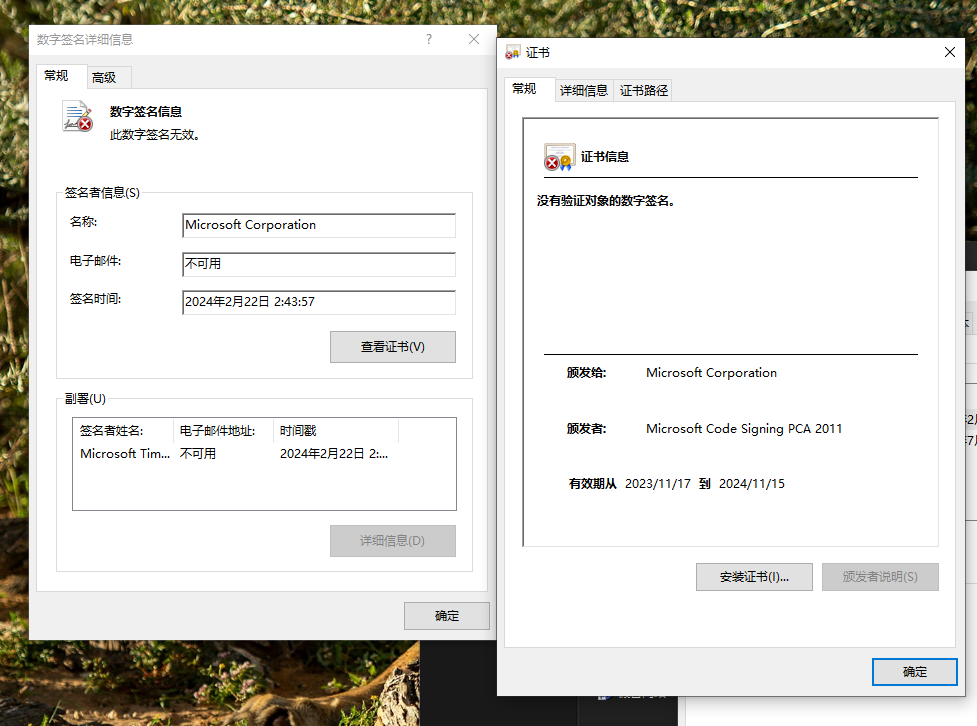Open 证书路径 tab in certificate window
Viewport: 977px width, 726px height.
[x=644, y=90]
